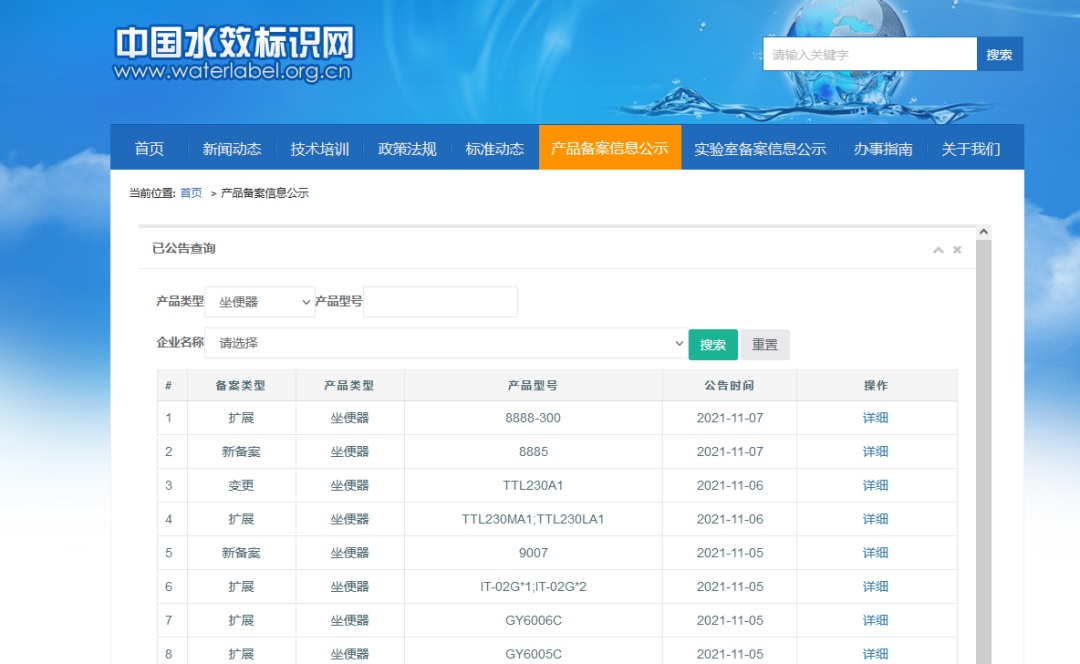Click the scrollbar up arrow

(983, 233)
